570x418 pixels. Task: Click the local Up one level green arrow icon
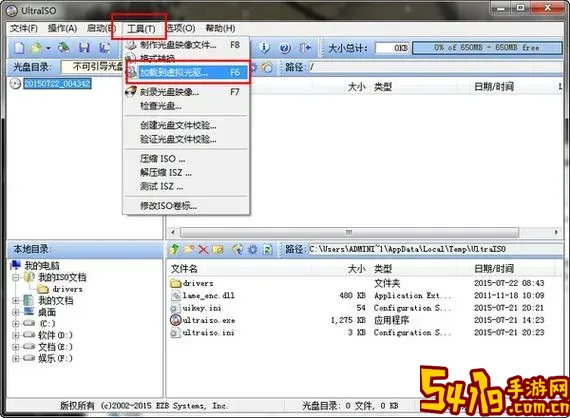tap(174, 249)
